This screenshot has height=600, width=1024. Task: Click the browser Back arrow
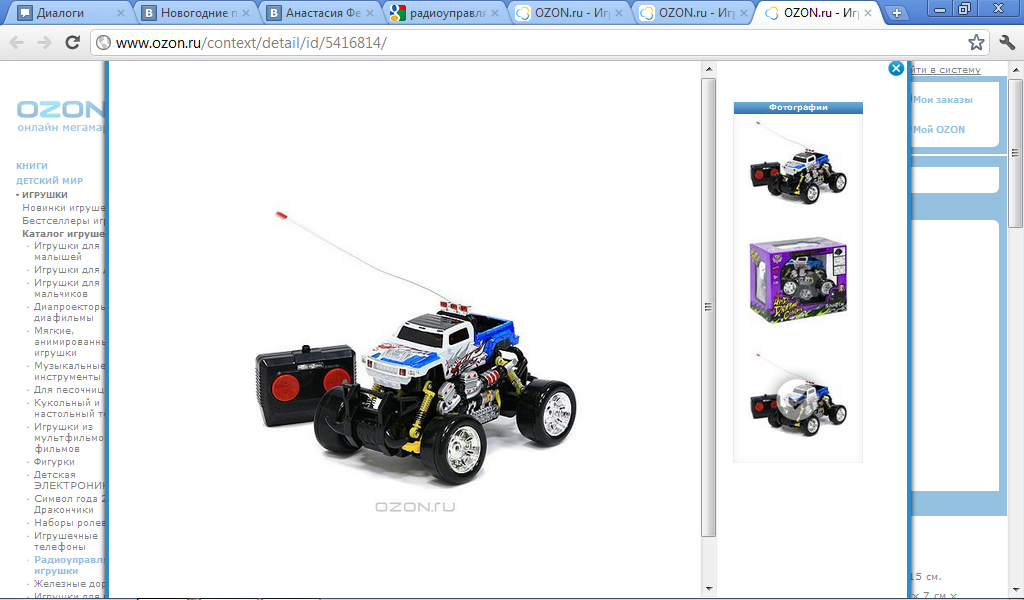pos(16,43)
